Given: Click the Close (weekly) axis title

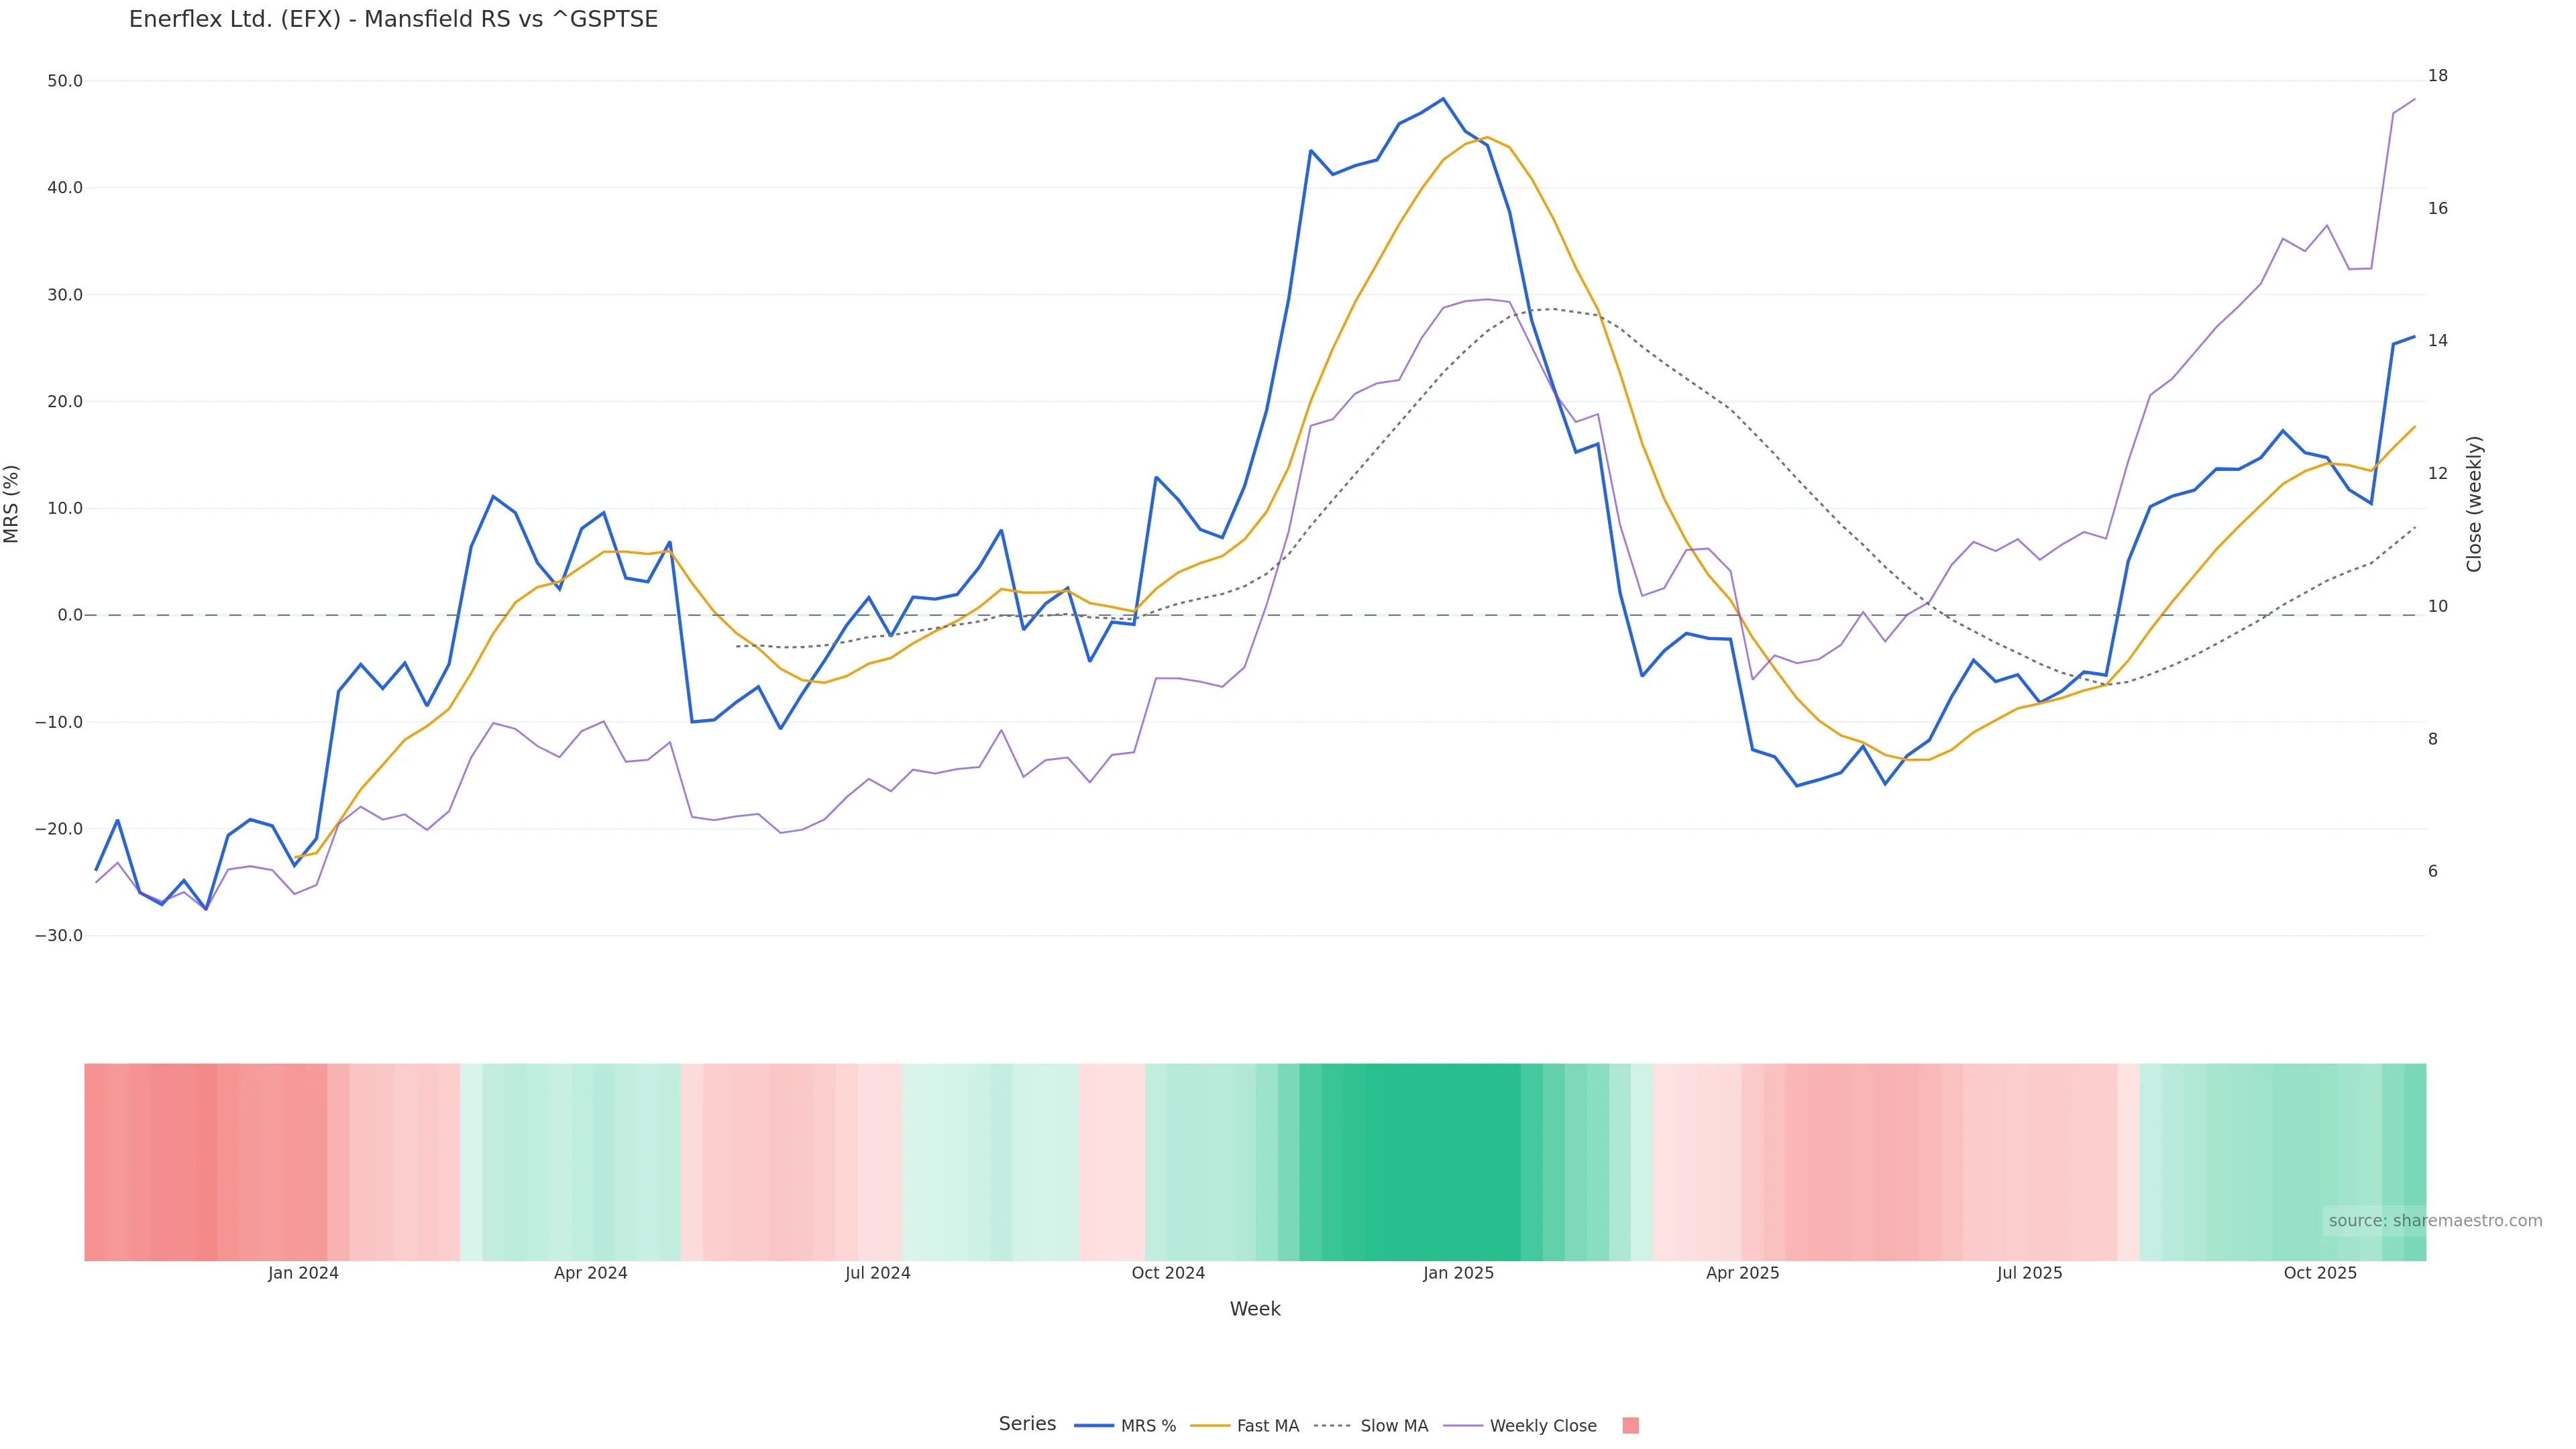Looking at the screenshot, I should [x=2474, y=504].
